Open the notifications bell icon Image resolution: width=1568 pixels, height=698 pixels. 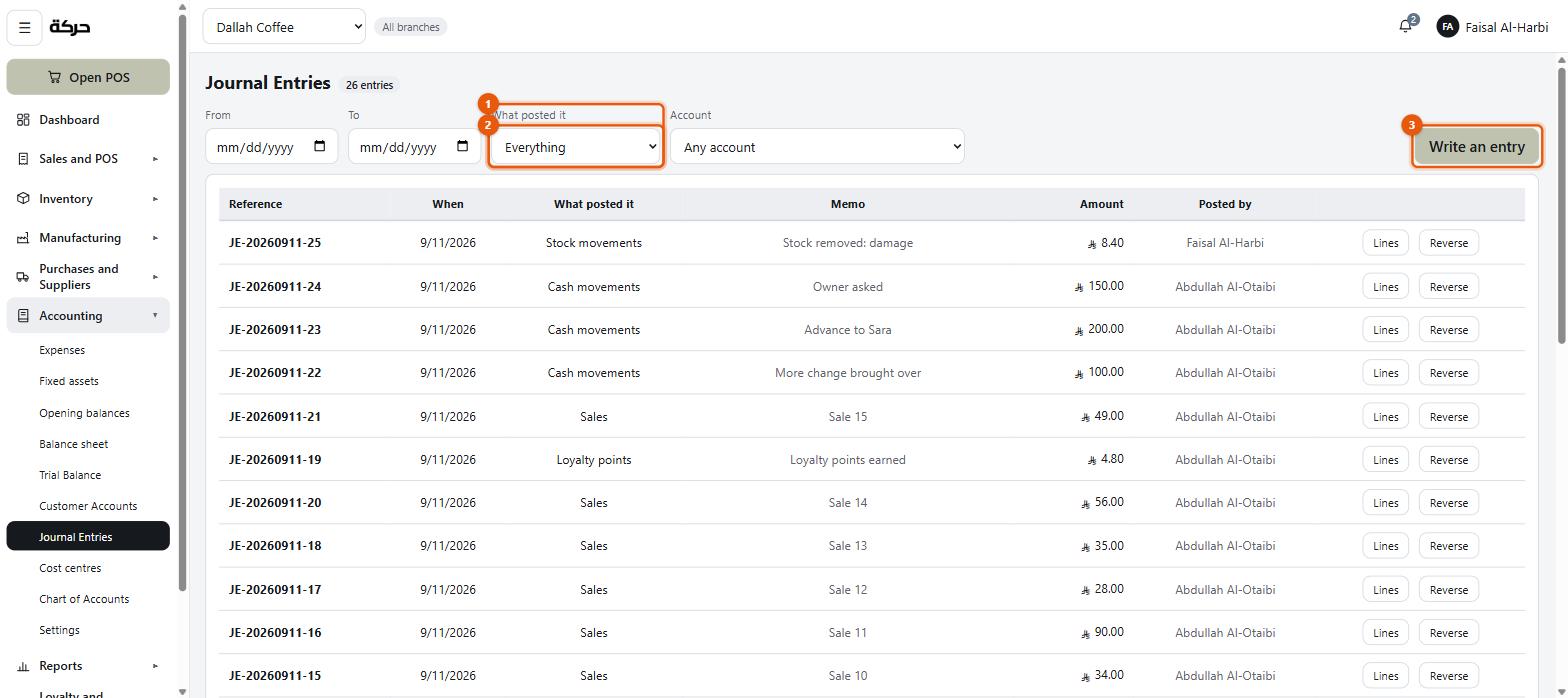[x=1405, y=27]
